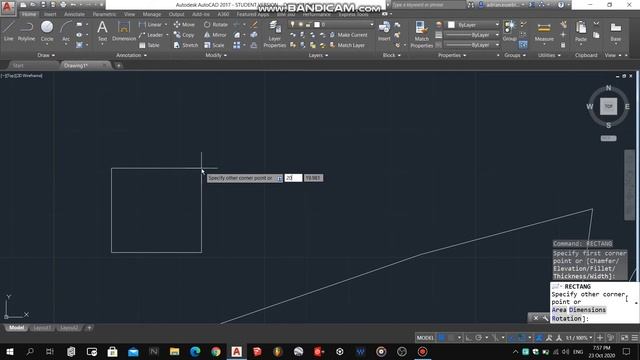The image size is (640, 360).
Task: Open the AutoCAD application menu logo
Action: 8,7
